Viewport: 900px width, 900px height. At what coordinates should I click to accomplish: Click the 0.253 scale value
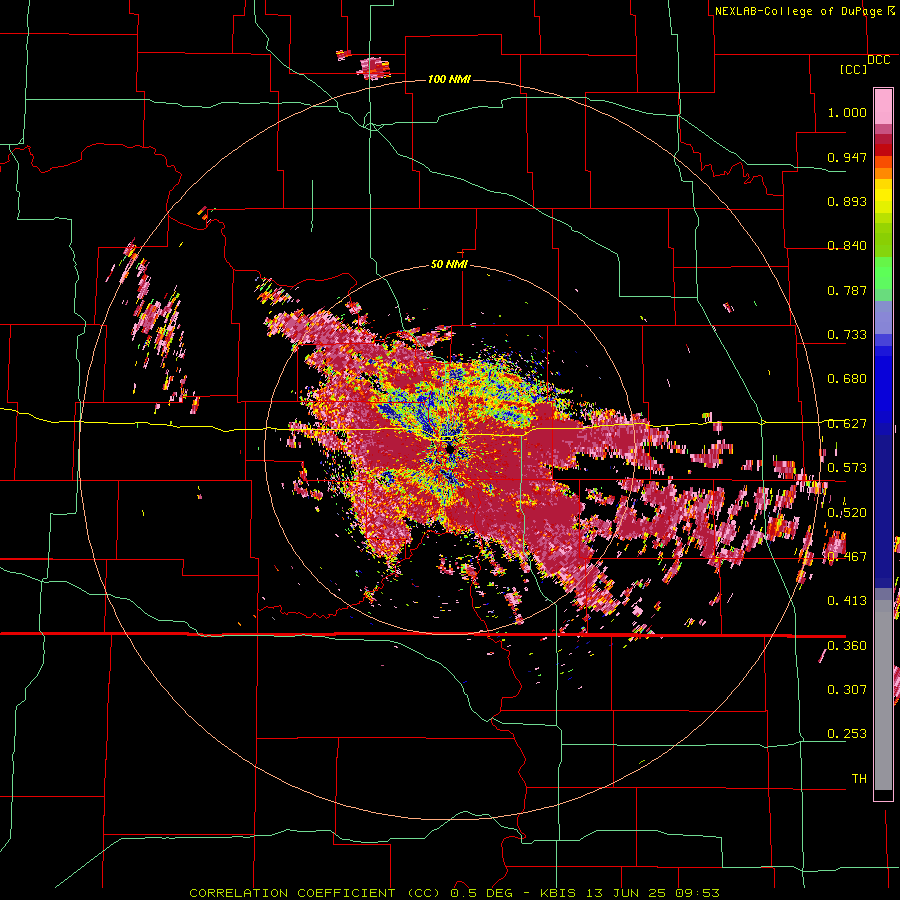click(847, 734)
